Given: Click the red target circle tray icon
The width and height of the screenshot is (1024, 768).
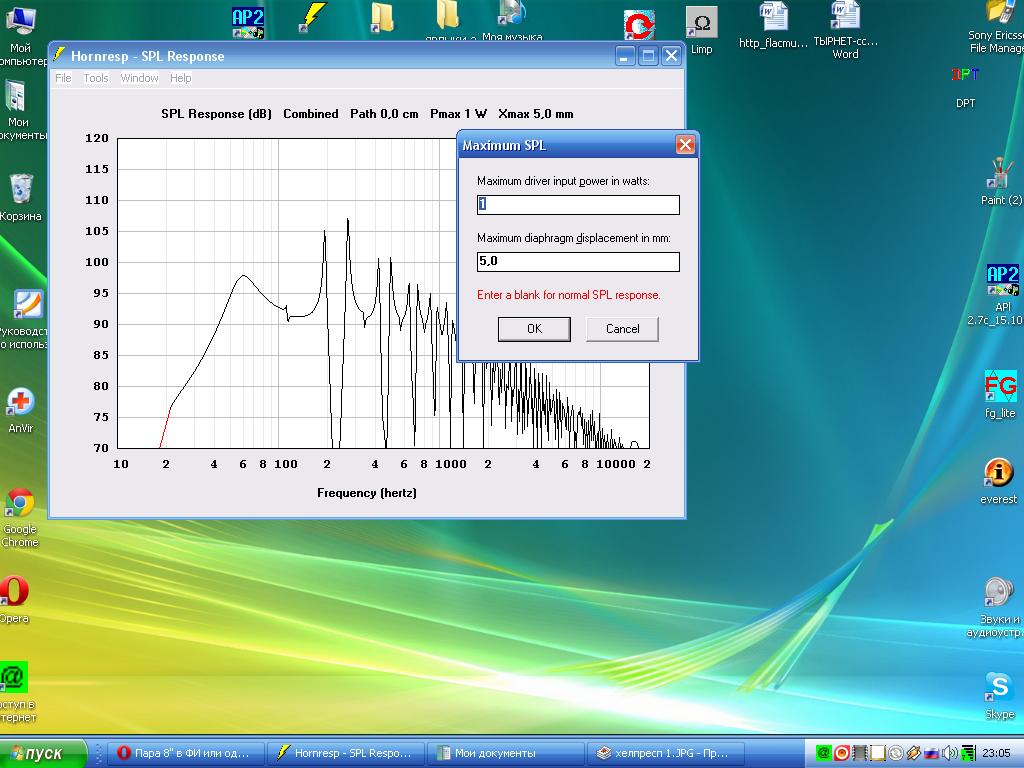Looking at the screenshot, I should (842, 753).
